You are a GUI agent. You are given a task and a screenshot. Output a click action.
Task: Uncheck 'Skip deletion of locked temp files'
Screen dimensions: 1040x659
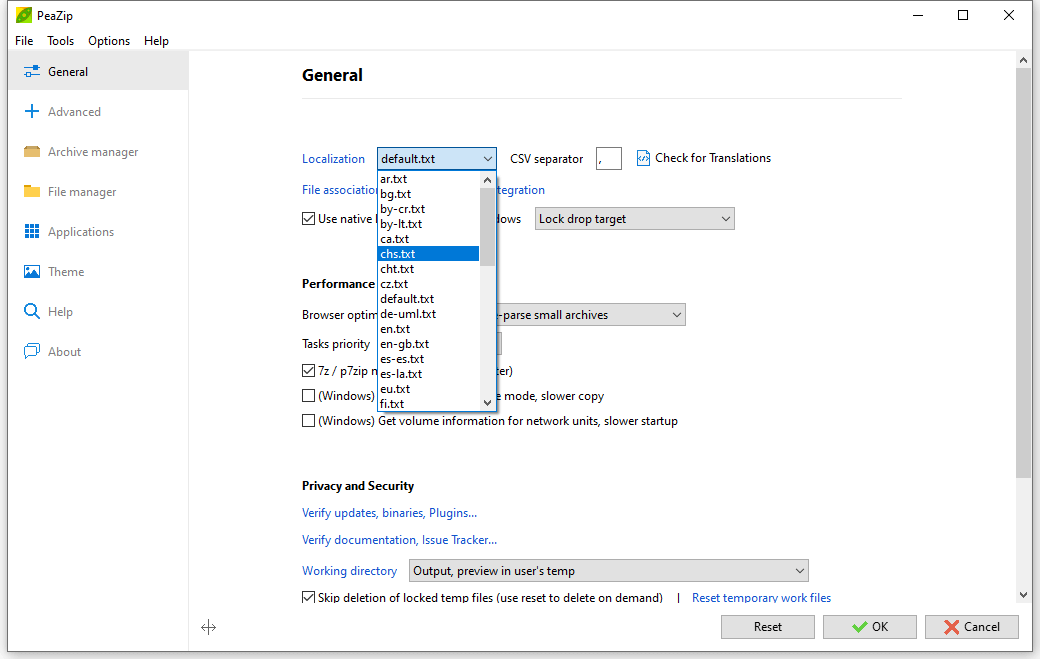(309, 598)
